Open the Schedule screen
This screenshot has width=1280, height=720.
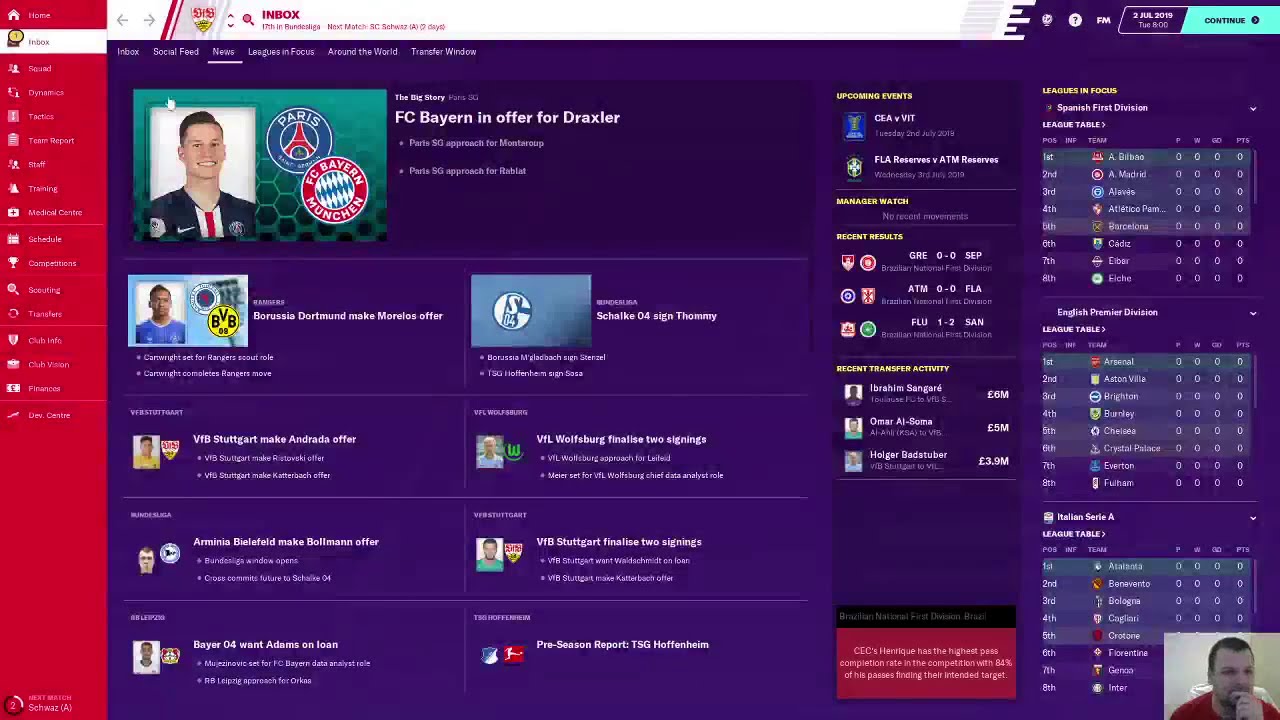click(44, 239)
